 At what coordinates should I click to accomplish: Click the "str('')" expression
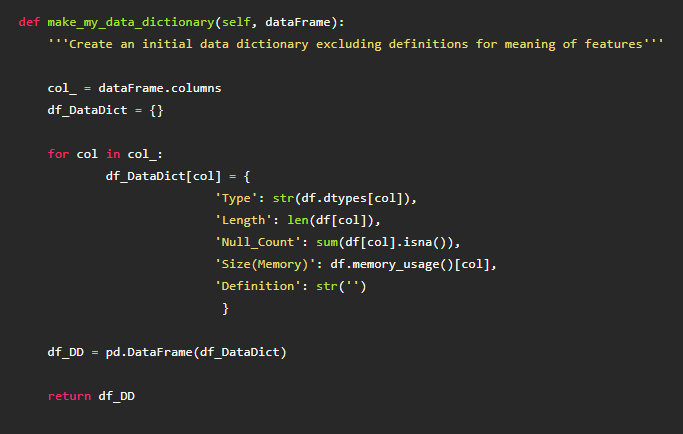tap(342, 286)
